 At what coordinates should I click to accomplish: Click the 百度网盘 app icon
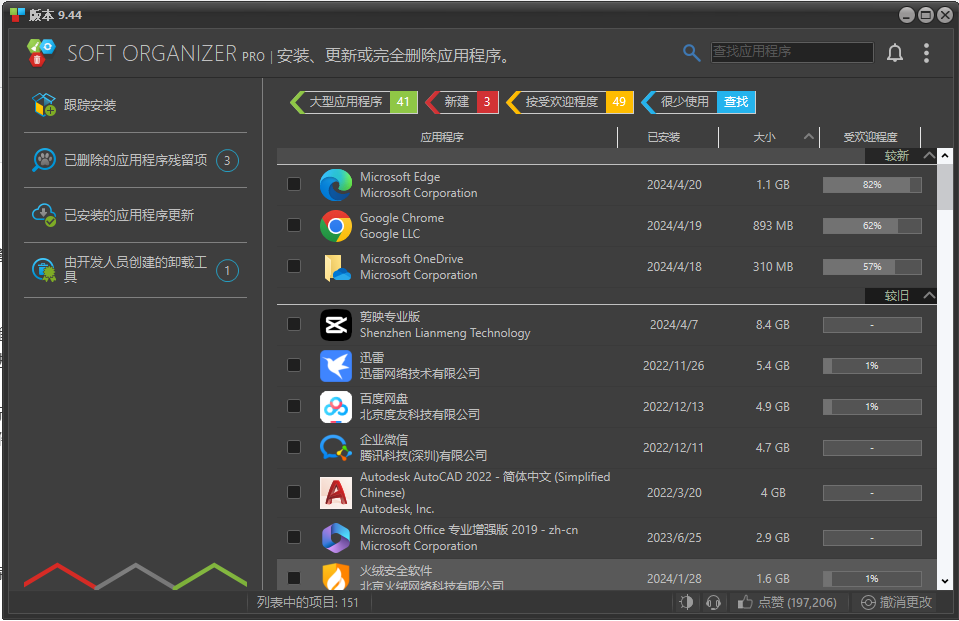[336, 407]
